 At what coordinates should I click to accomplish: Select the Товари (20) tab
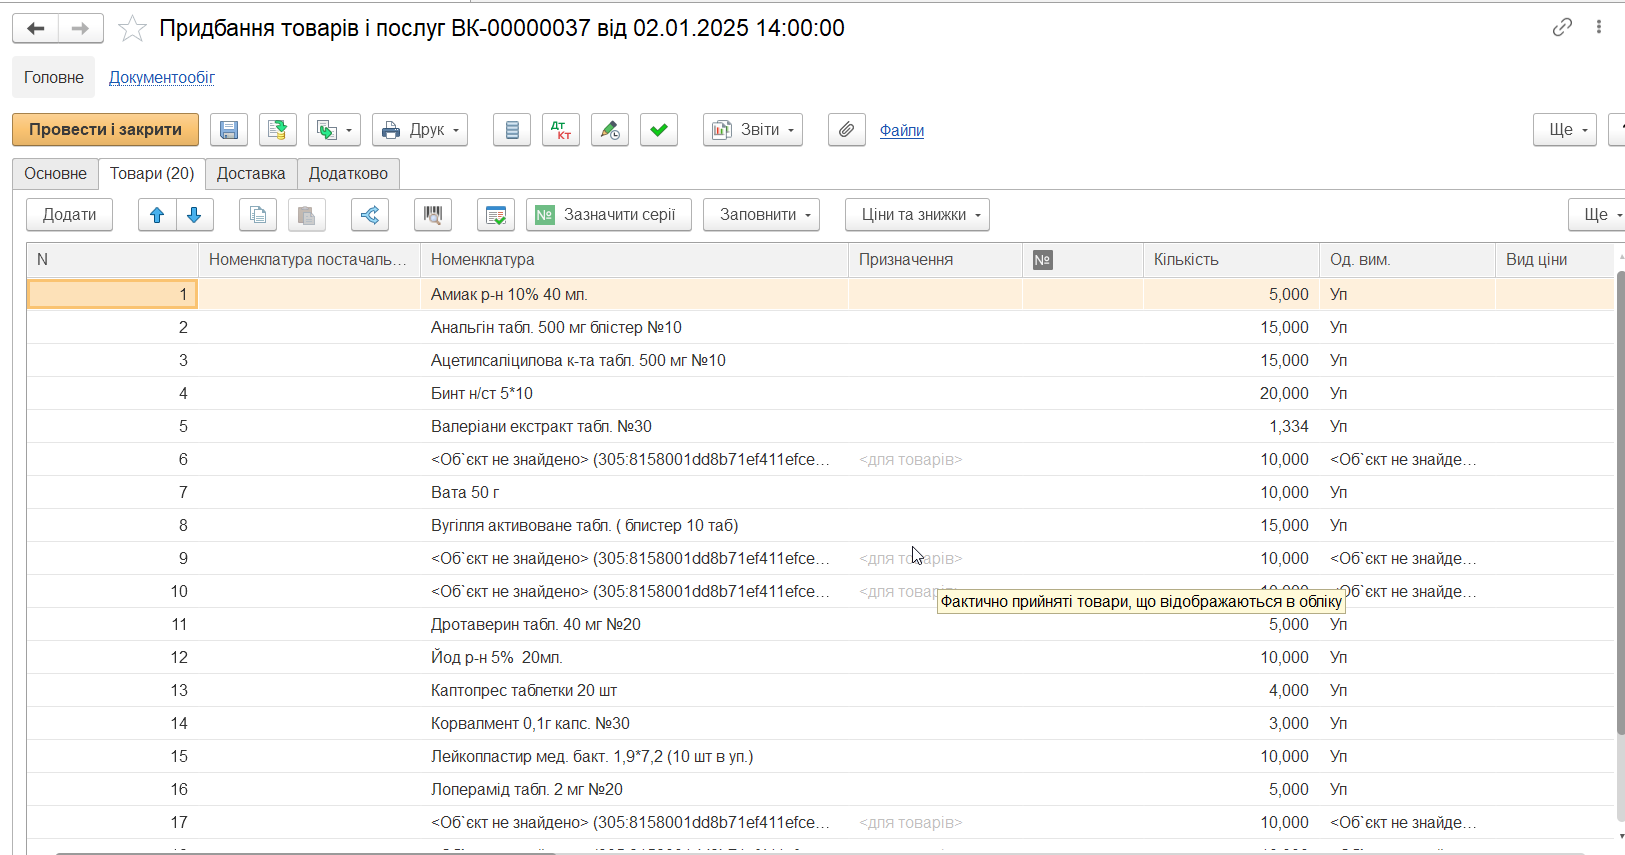point(152,174)
